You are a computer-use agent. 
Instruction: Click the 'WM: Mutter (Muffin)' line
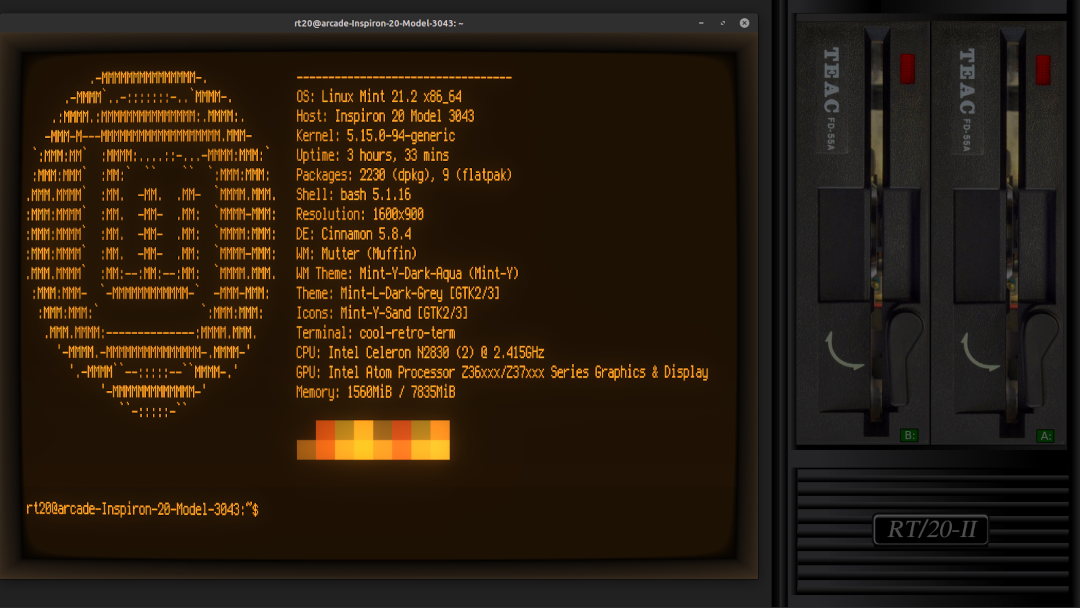(x=356, y=254)
